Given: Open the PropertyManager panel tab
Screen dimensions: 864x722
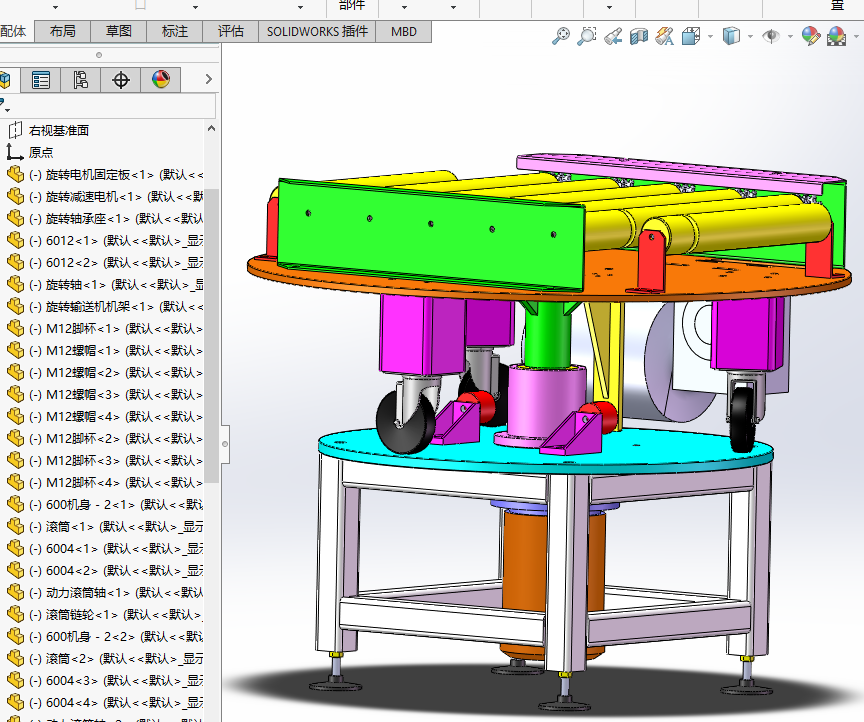Looking at the screenshot, I should click(x=41, y=80).
